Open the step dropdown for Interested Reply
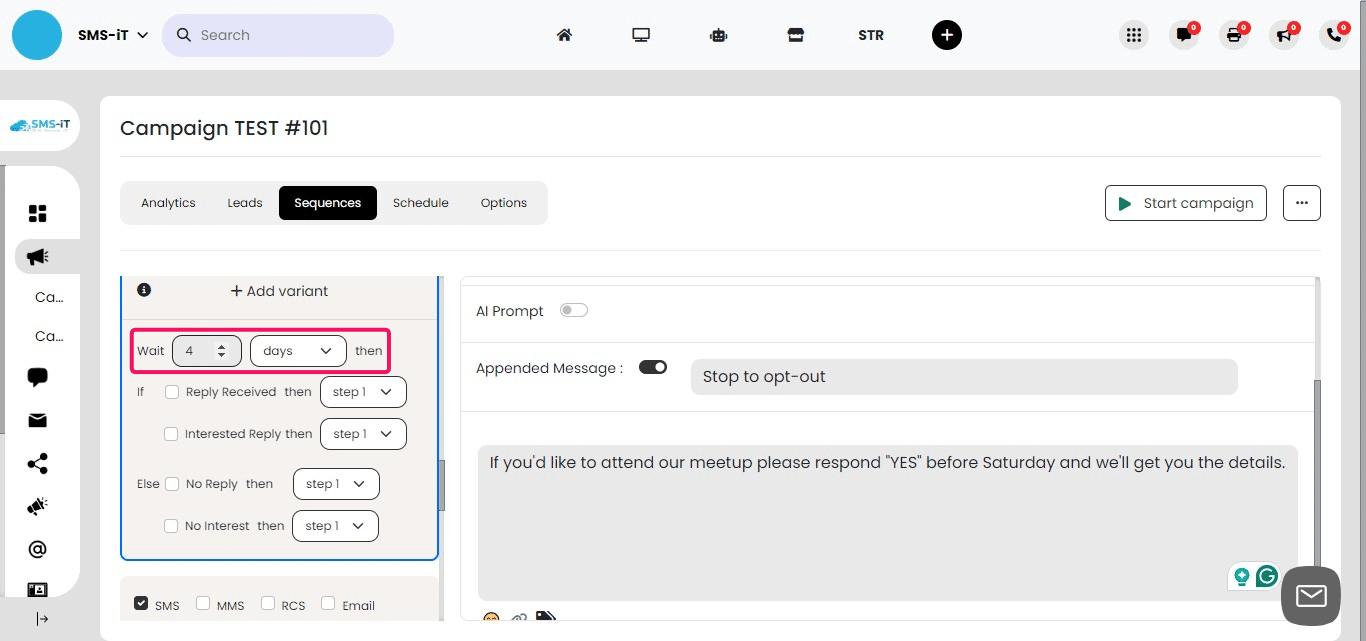The width and height of the screenshot is (1366, 641). [363, 434]
